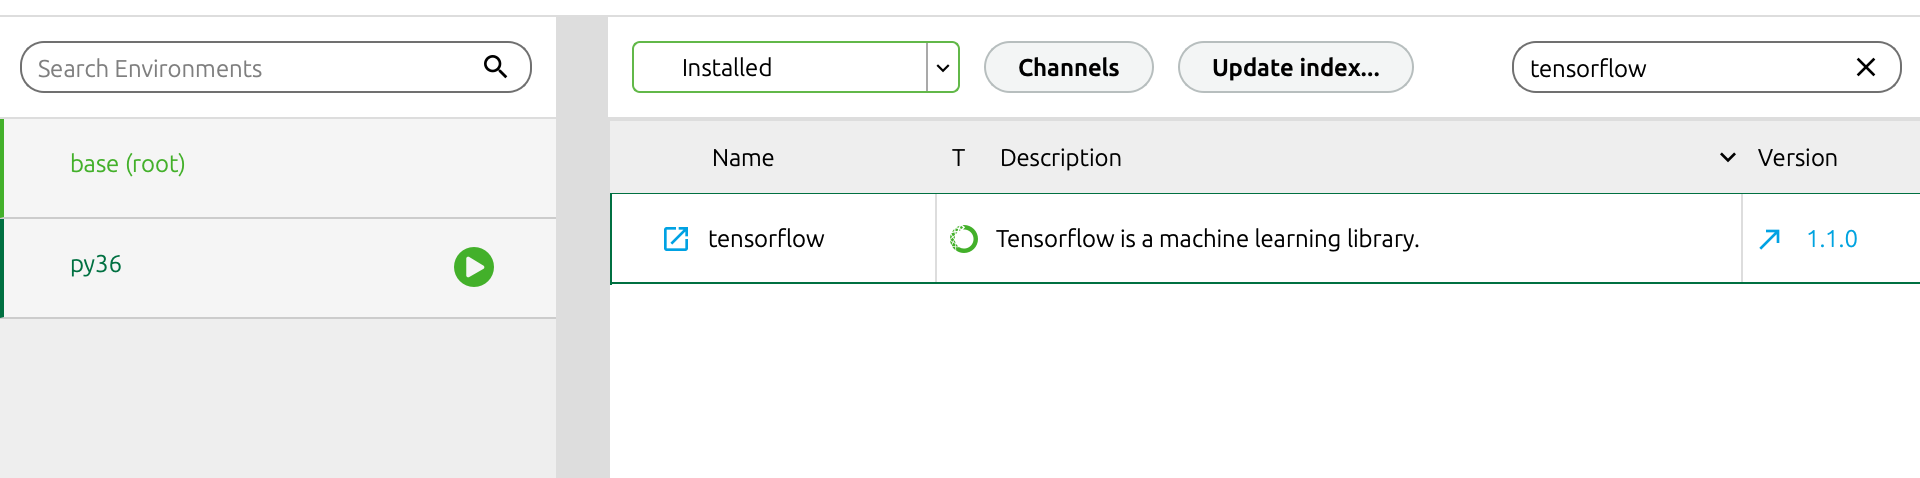Click the chevron next to the Version header
The image size is (1920, 478).
(x=1727, y=158)
